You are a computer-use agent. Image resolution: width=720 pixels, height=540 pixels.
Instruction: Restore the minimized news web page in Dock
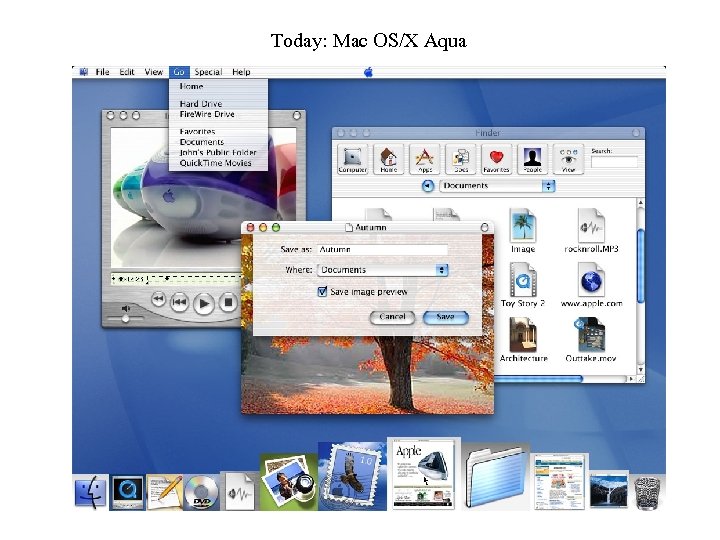point(559,481)
